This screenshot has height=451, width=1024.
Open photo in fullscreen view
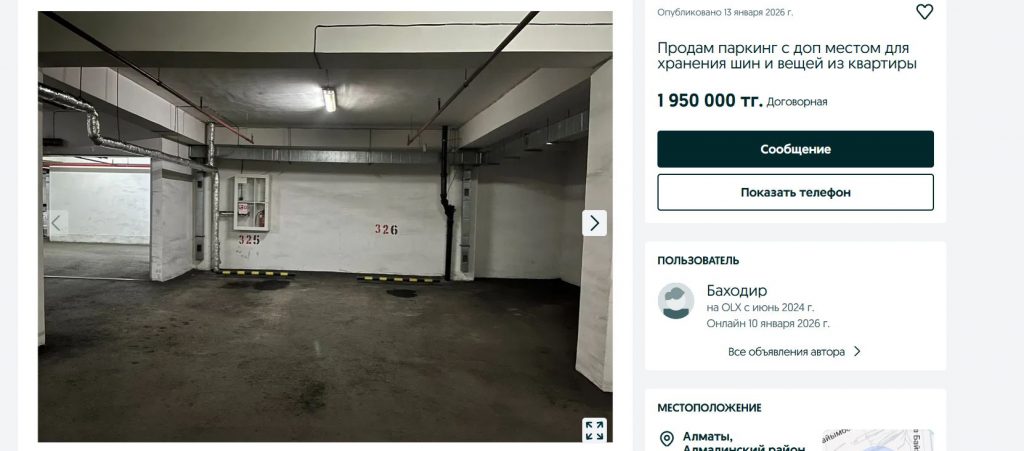pos(594,430)
